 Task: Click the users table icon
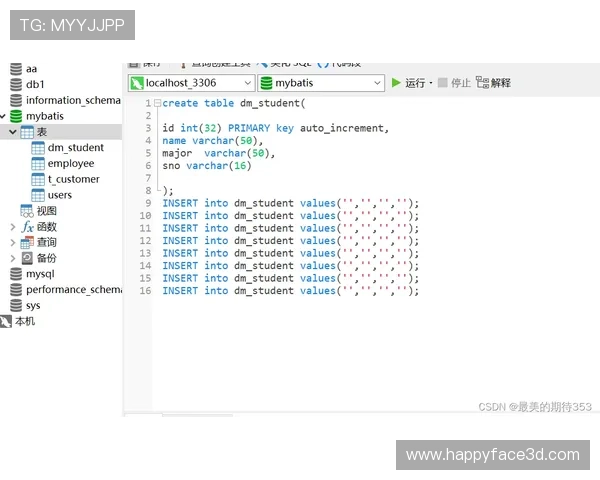(x=38, y=195)
